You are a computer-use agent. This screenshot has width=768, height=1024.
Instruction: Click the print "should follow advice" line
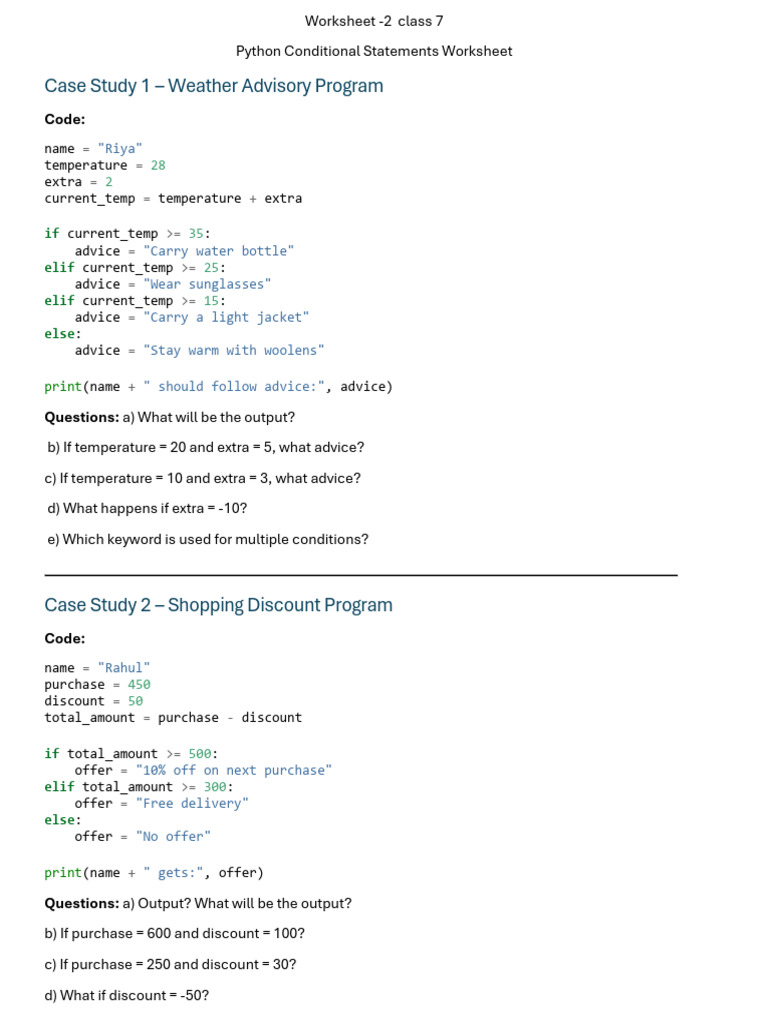pyautogui.click(x=219, y=387)
